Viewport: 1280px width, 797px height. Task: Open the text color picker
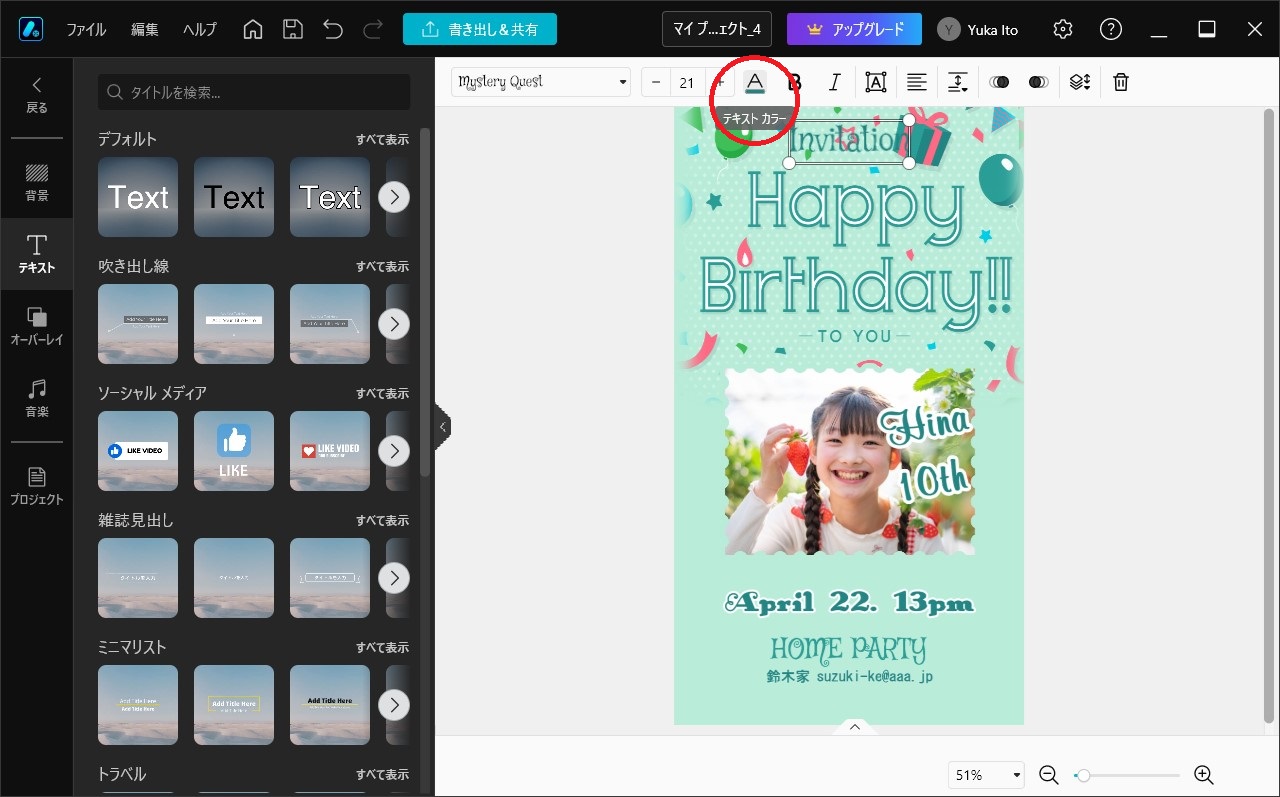pos(755,82)
